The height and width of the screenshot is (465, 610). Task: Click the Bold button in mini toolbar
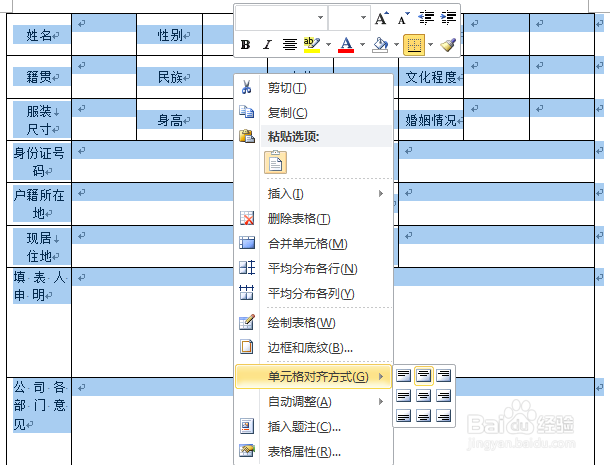[x=245, y=45]
